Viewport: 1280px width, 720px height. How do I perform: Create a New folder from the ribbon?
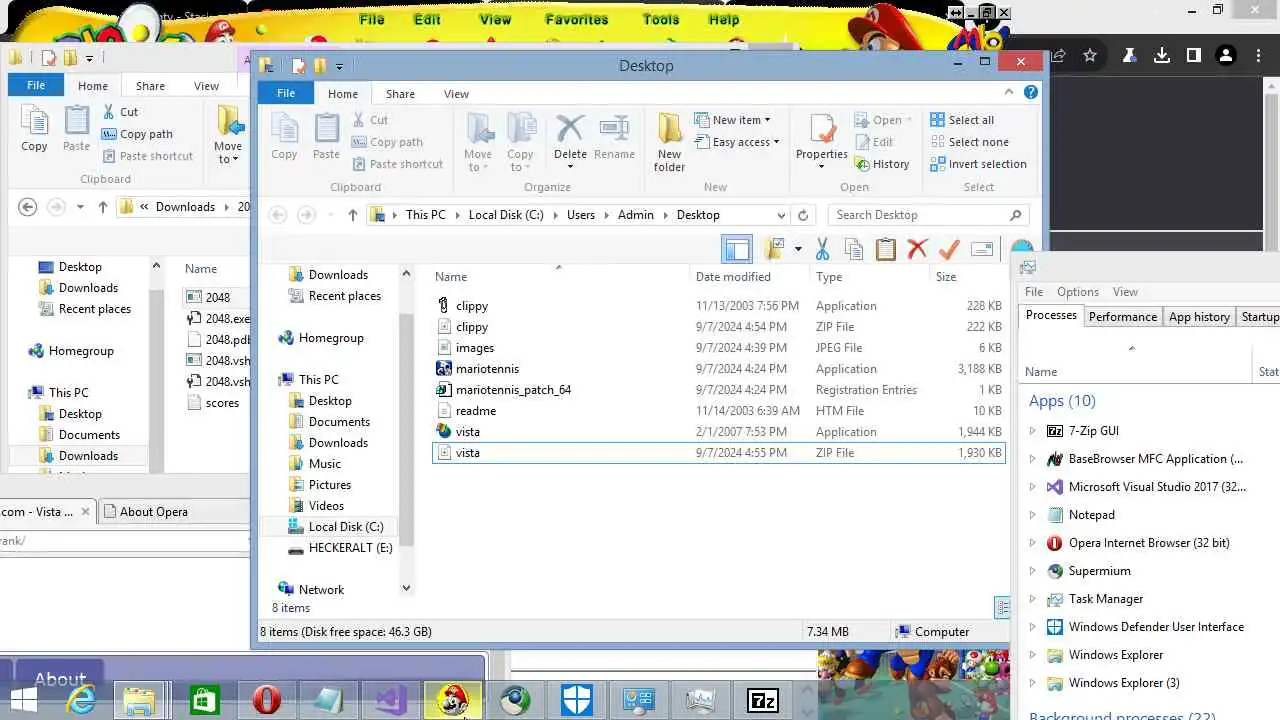coord(670,142)
